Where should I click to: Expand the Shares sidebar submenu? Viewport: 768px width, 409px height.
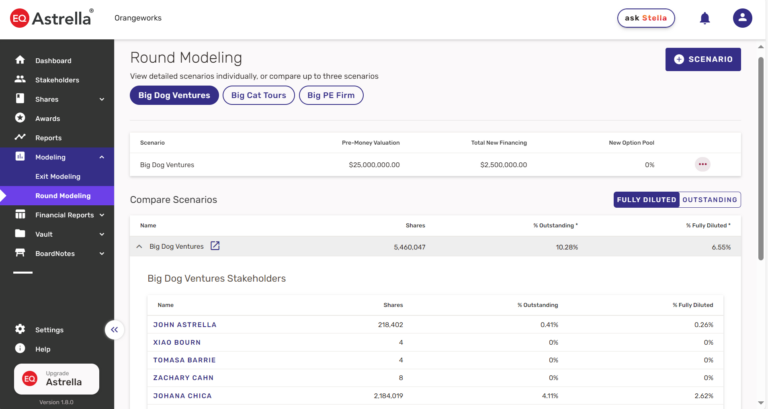click(x=102, y=99)
